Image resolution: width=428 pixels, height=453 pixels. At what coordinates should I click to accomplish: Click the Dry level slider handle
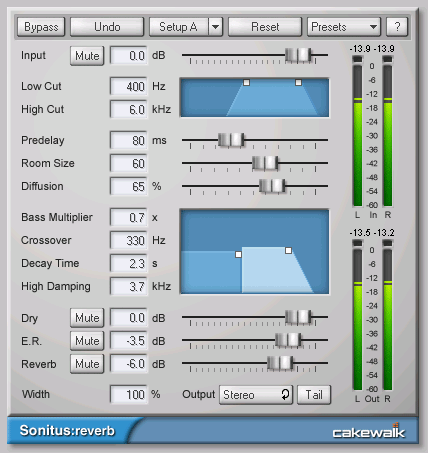(x=298, y=317)
